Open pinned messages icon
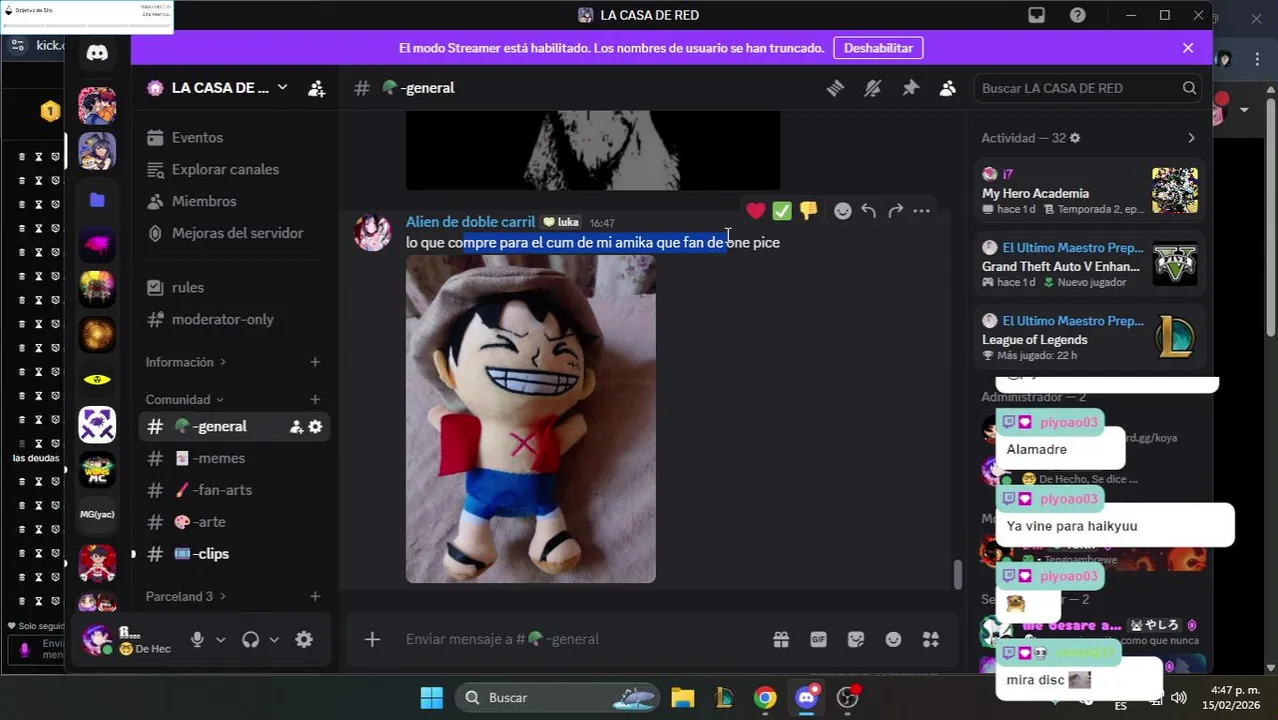The width and height of the screenshot is (1278, 720). [910, 88]
